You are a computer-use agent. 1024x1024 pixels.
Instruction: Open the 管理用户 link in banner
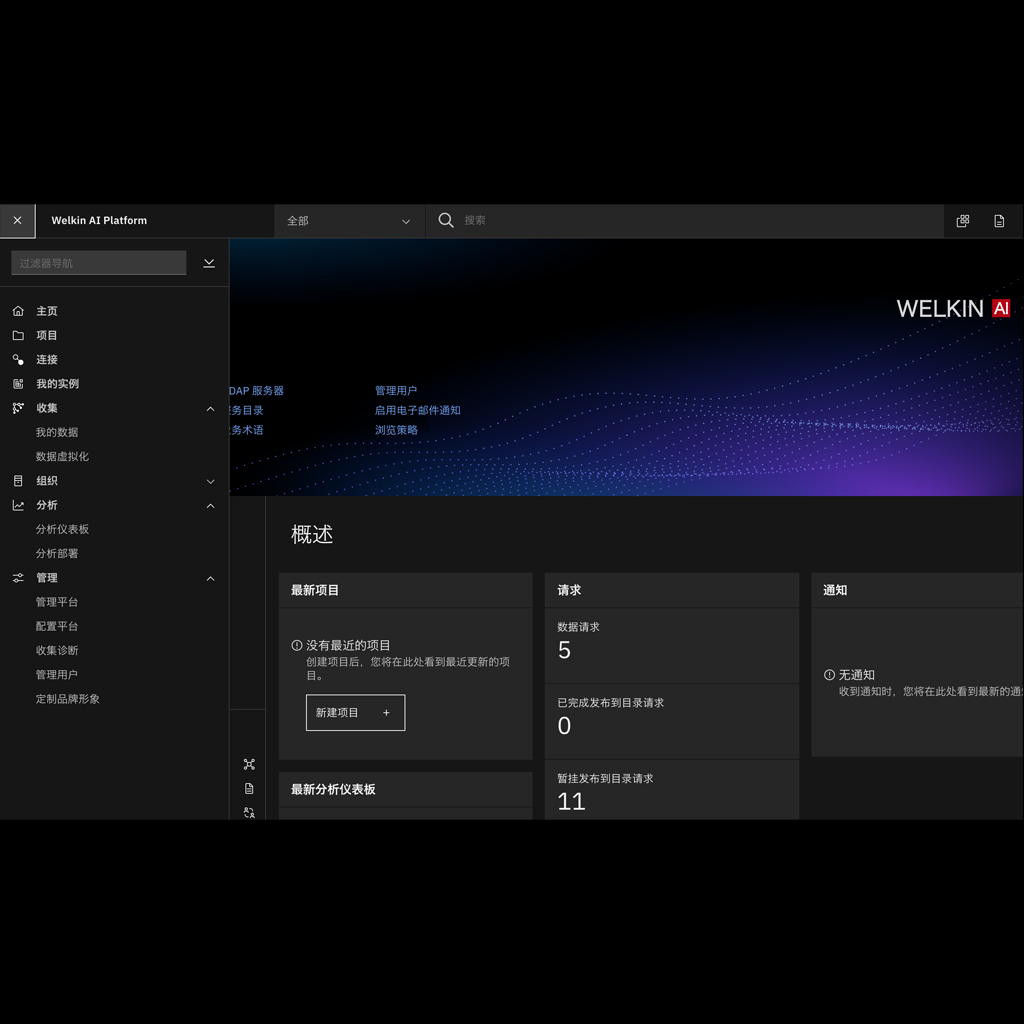point(396,391)
